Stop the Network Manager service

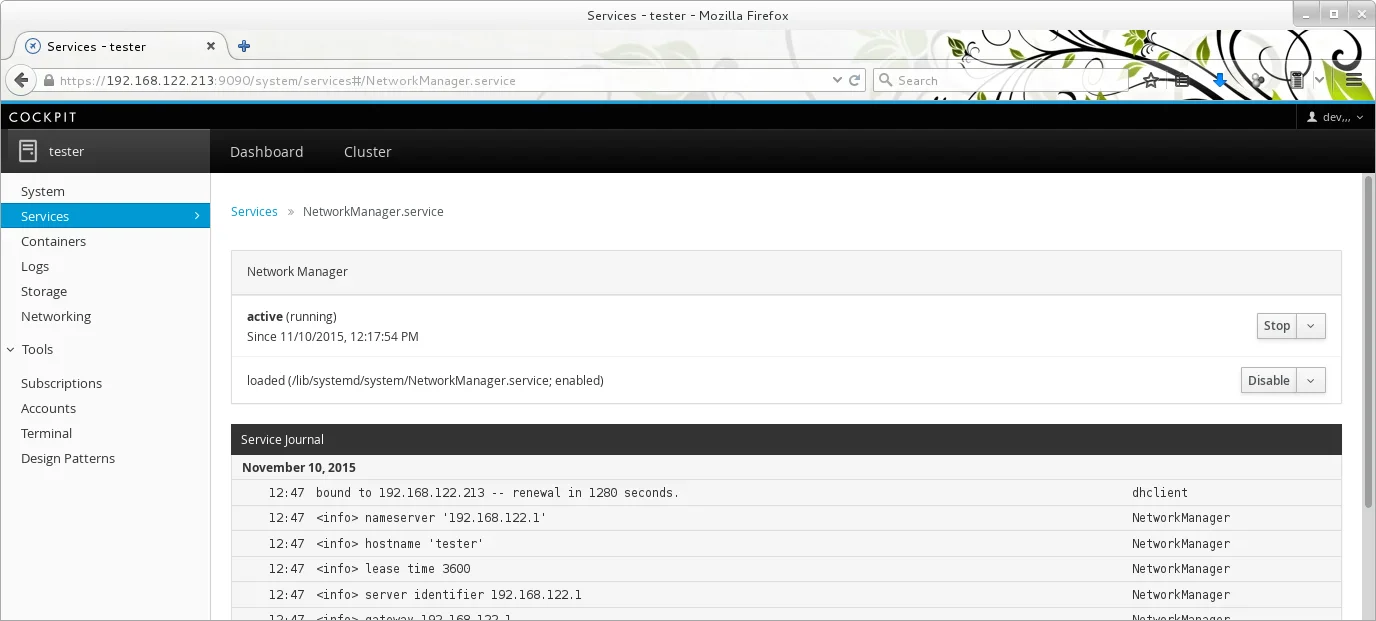click(x=1276, y=326)
